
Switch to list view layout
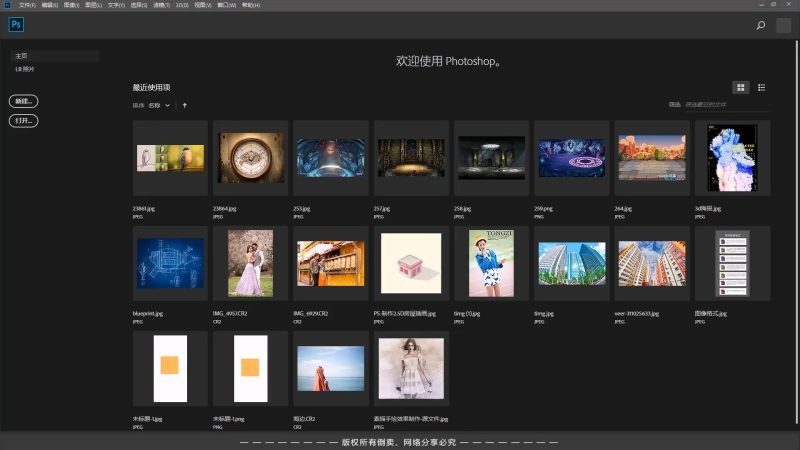(761, 88)
